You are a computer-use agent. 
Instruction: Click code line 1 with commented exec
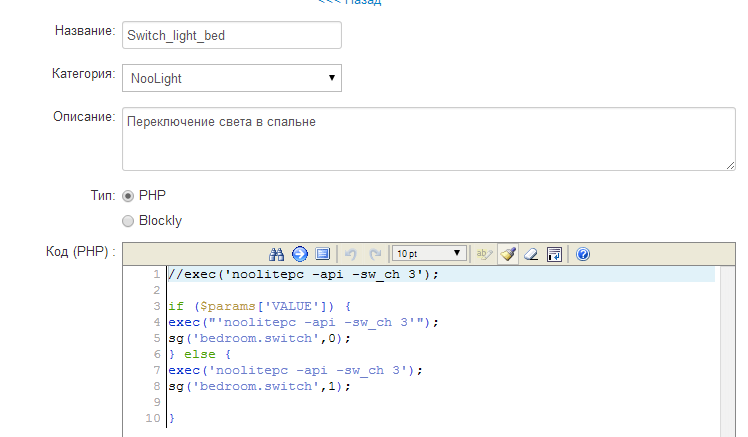(x=303, y=274)
